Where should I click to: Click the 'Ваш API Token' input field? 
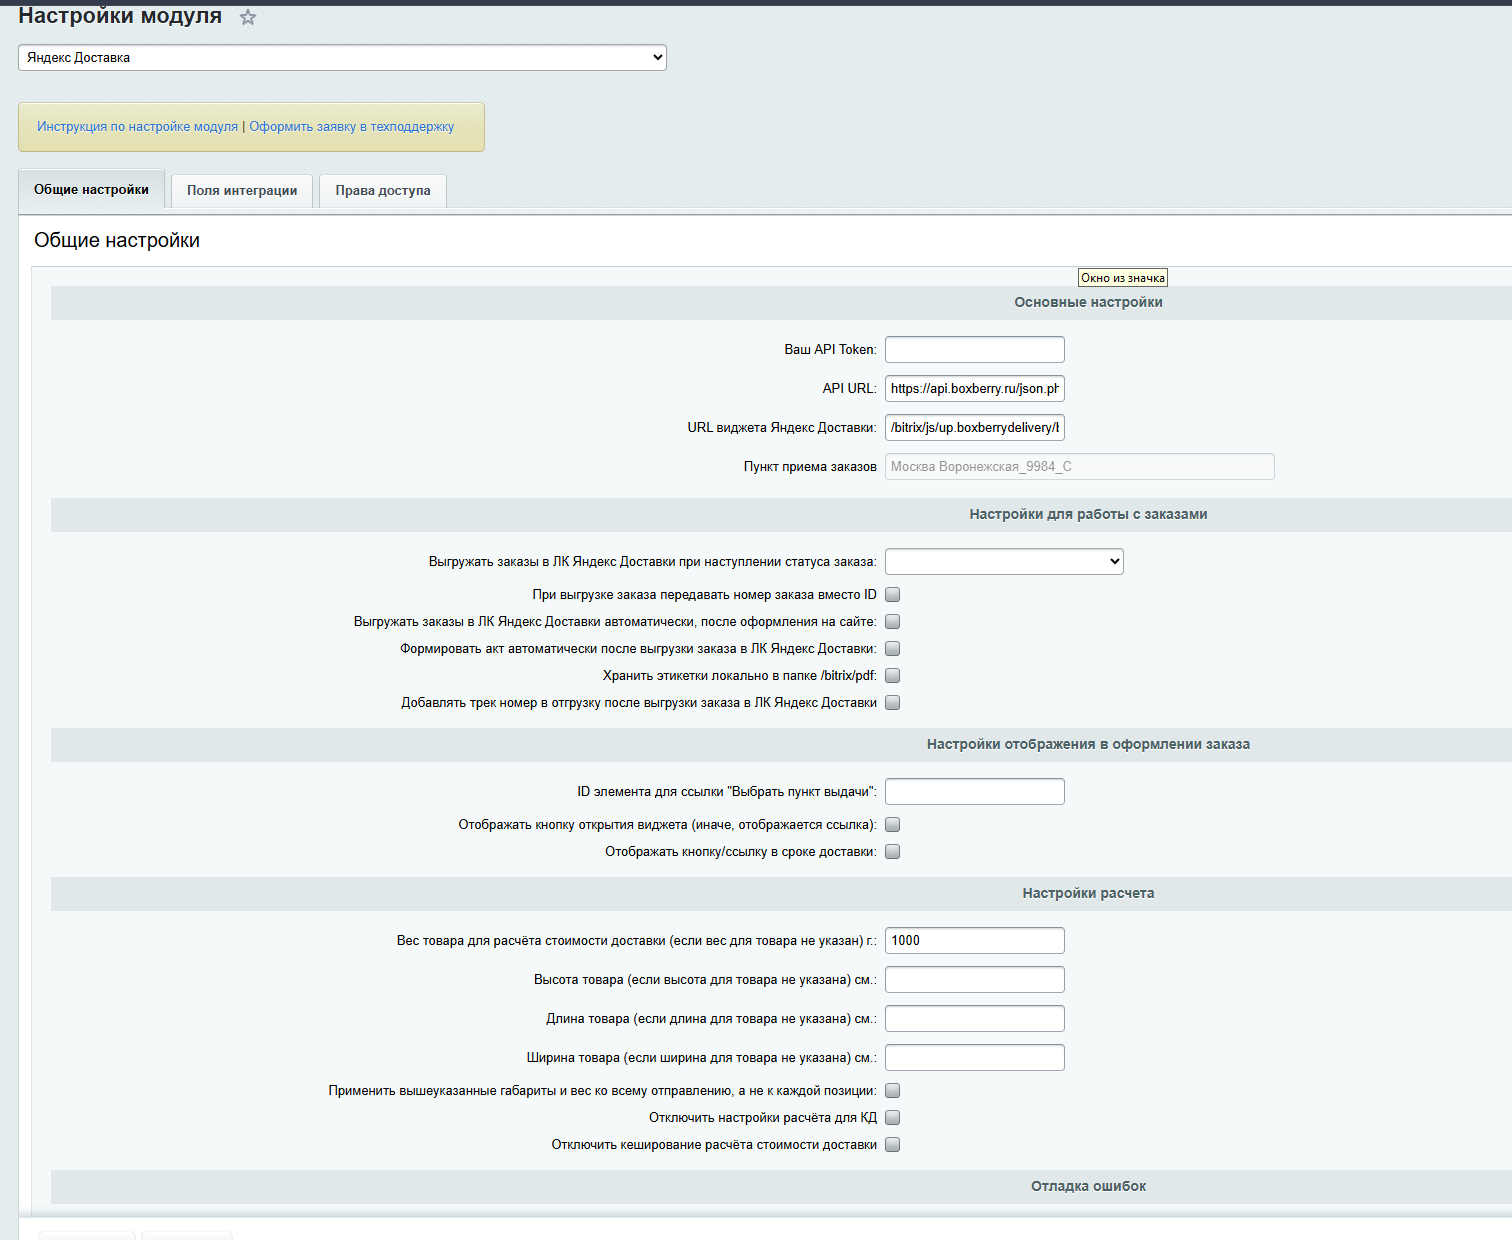coord(974,350)
